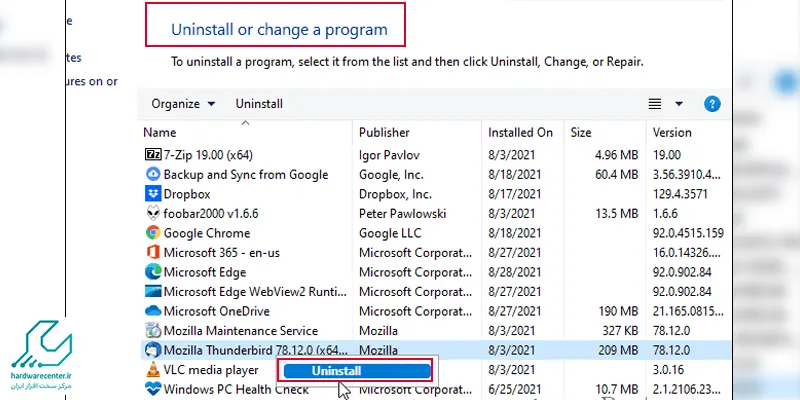Choose Uninstall from the context menu
This screenshot has width=800, height=400.
coord(356,371)
